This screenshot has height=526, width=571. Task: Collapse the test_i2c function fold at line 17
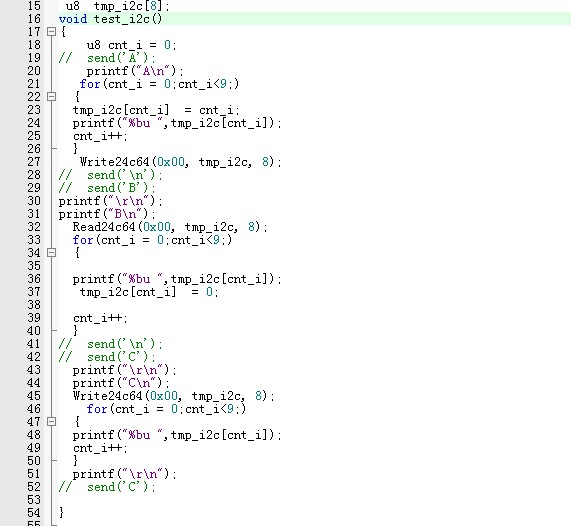pos(51,32)
